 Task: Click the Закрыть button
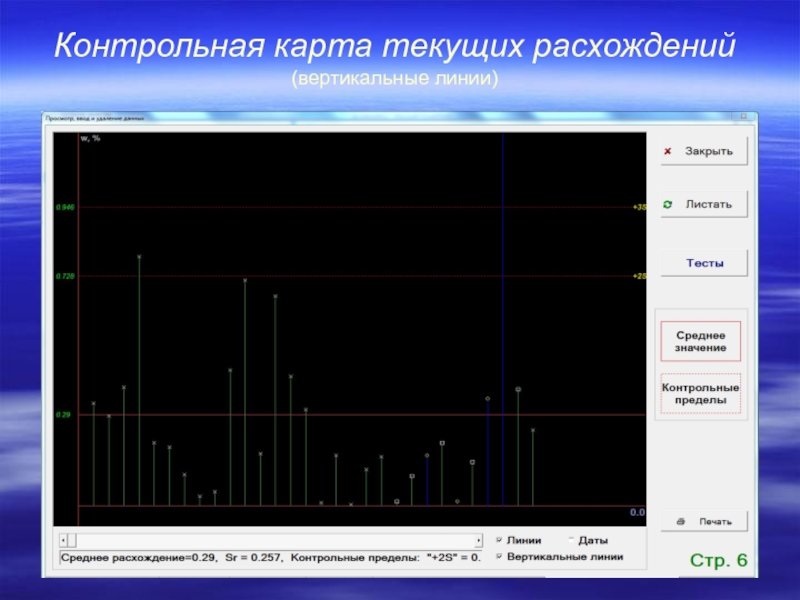[x=704, y=151]
